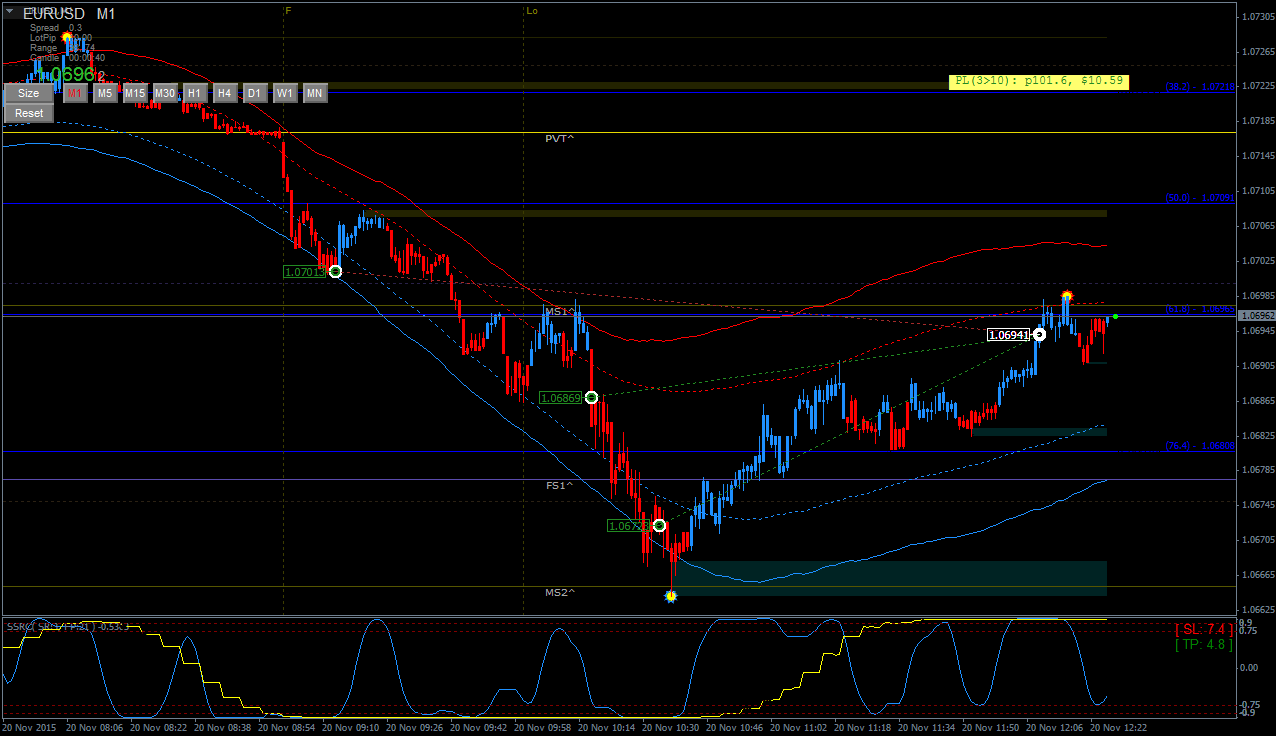The height and width of the screenshot is (736, 1276).
Task: Click the Spread 0.3 info line
Action: pos(56,28)
